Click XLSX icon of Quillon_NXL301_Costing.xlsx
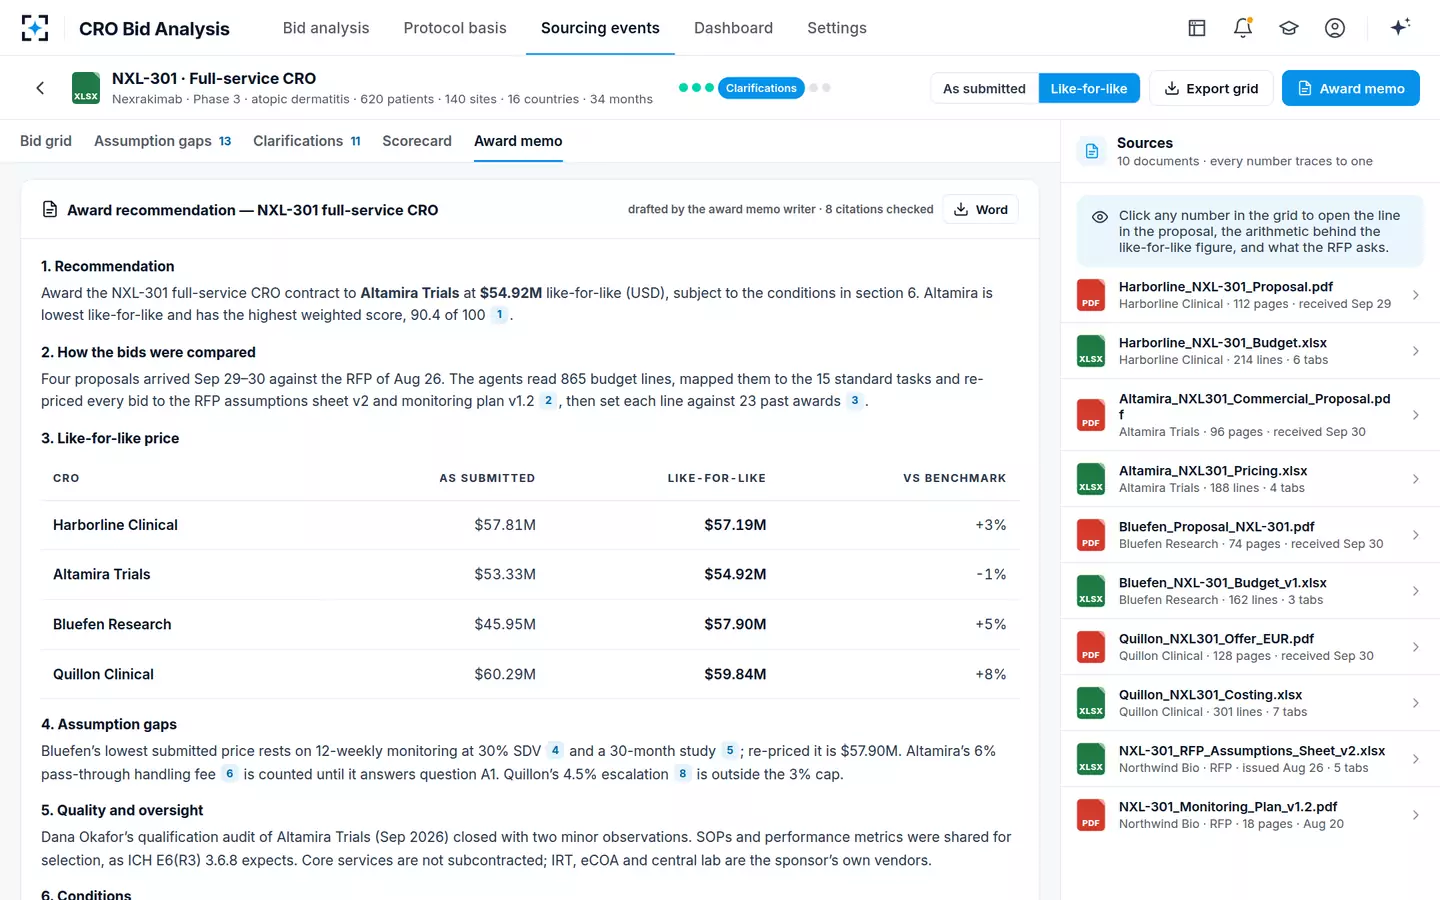The height and width of the screenshot is (900, 1440). (1091, 703)
